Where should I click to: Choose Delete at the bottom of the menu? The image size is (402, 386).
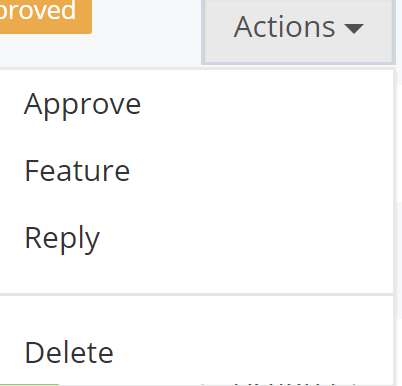[197, 352]
